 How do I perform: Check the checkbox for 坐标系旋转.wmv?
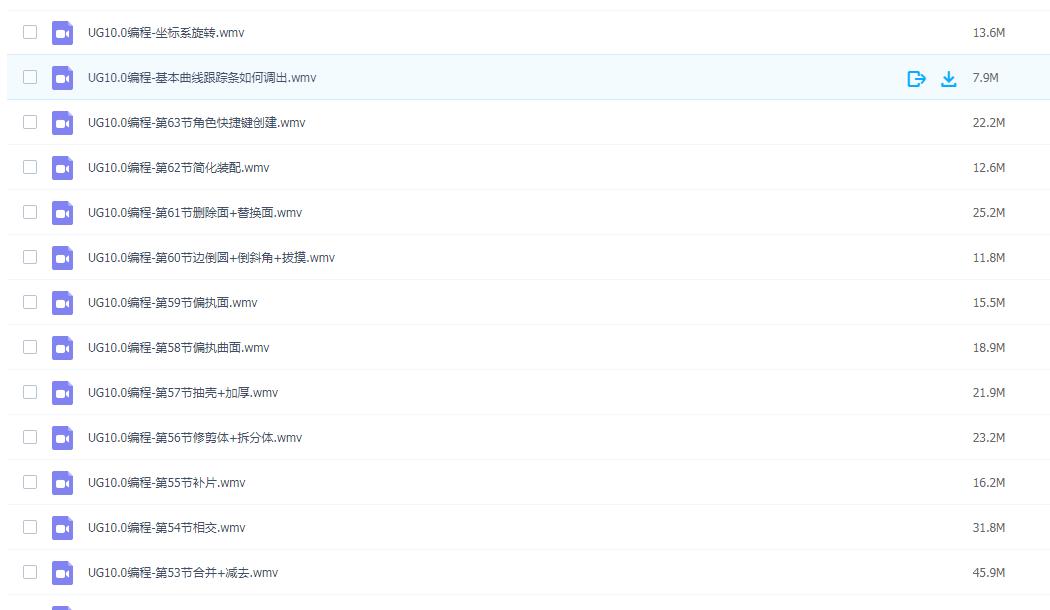29,32
